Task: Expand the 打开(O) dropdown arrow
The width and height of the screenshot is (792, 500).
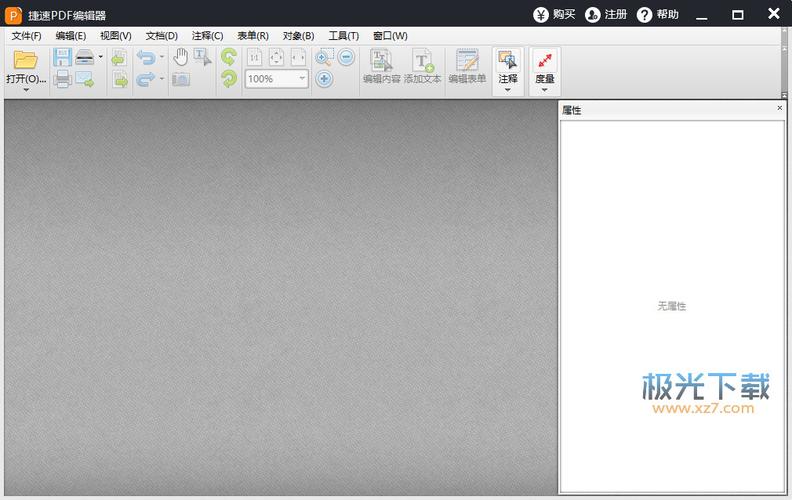Action: click(x=26, y=90)
